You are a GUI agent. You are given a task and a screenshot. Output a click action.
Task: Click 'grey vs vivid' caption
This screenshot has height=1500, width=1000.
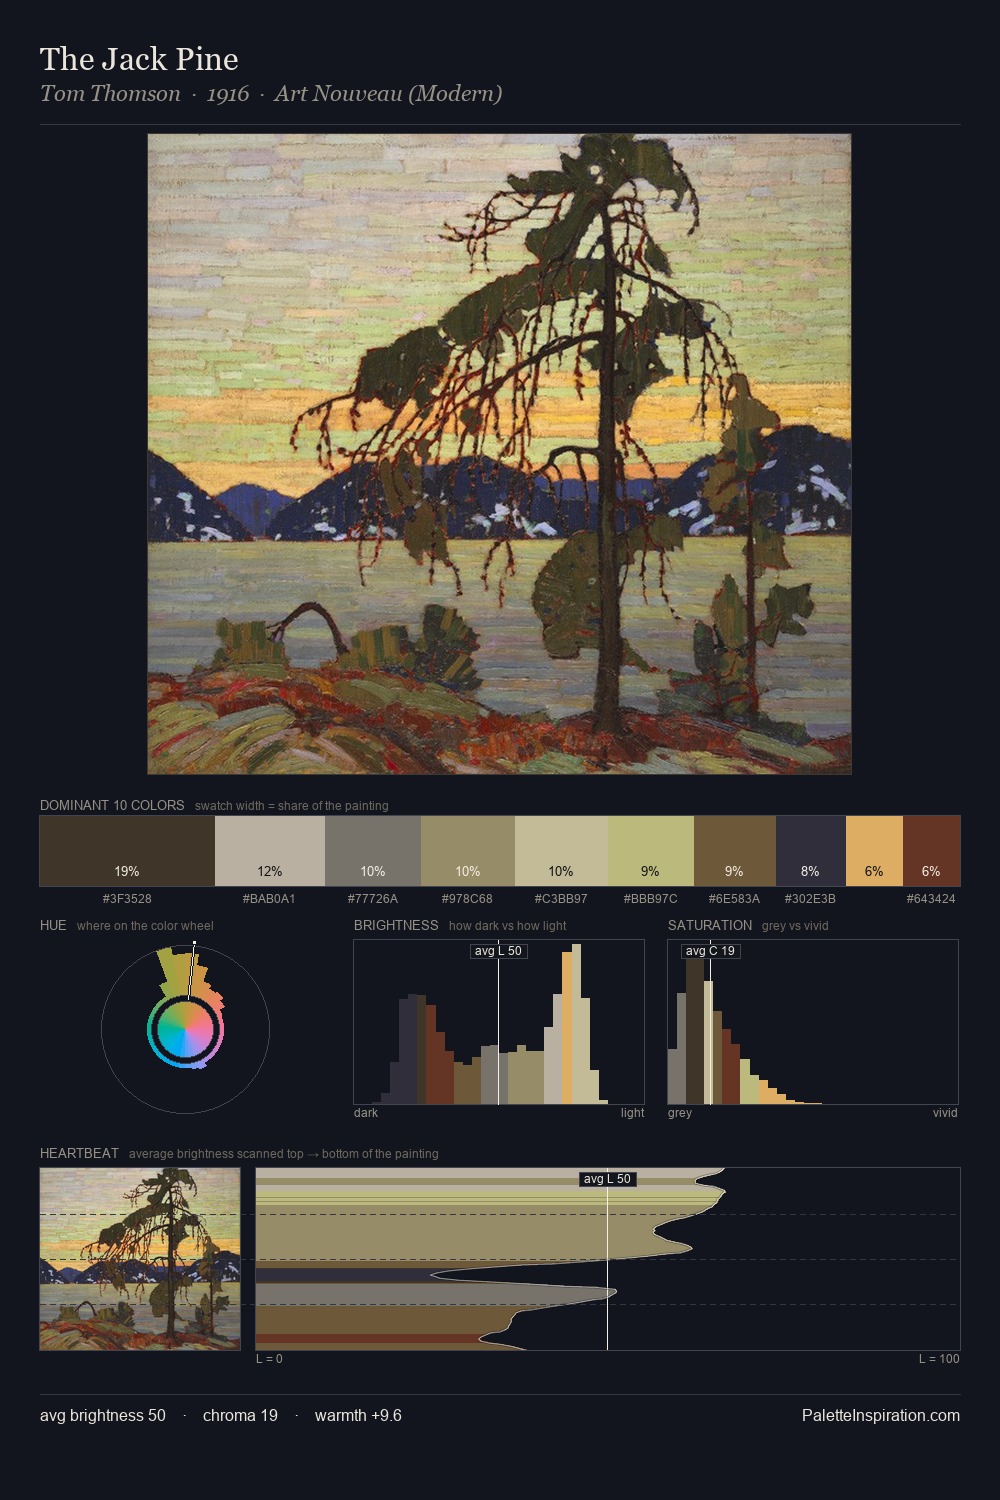(795, 926)
